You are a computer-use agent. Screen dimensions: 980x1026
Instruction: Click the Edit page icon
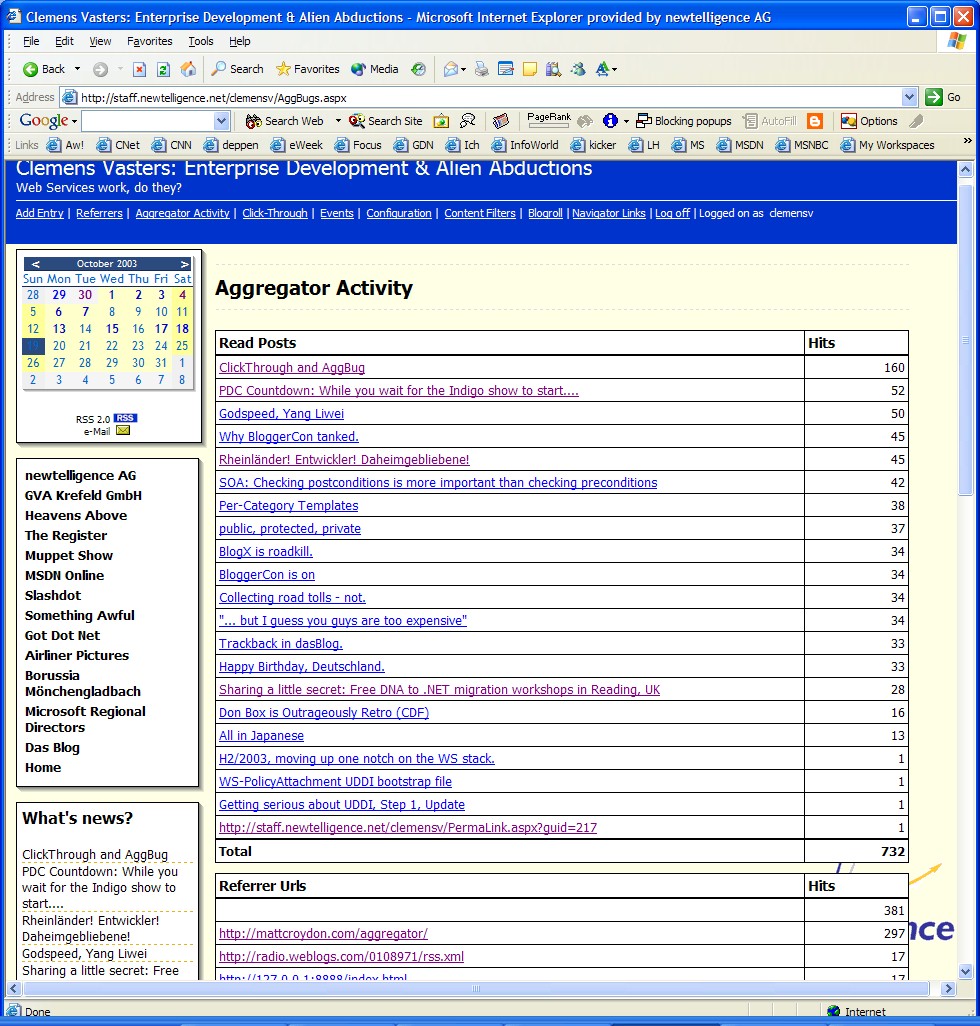point(506,69)
